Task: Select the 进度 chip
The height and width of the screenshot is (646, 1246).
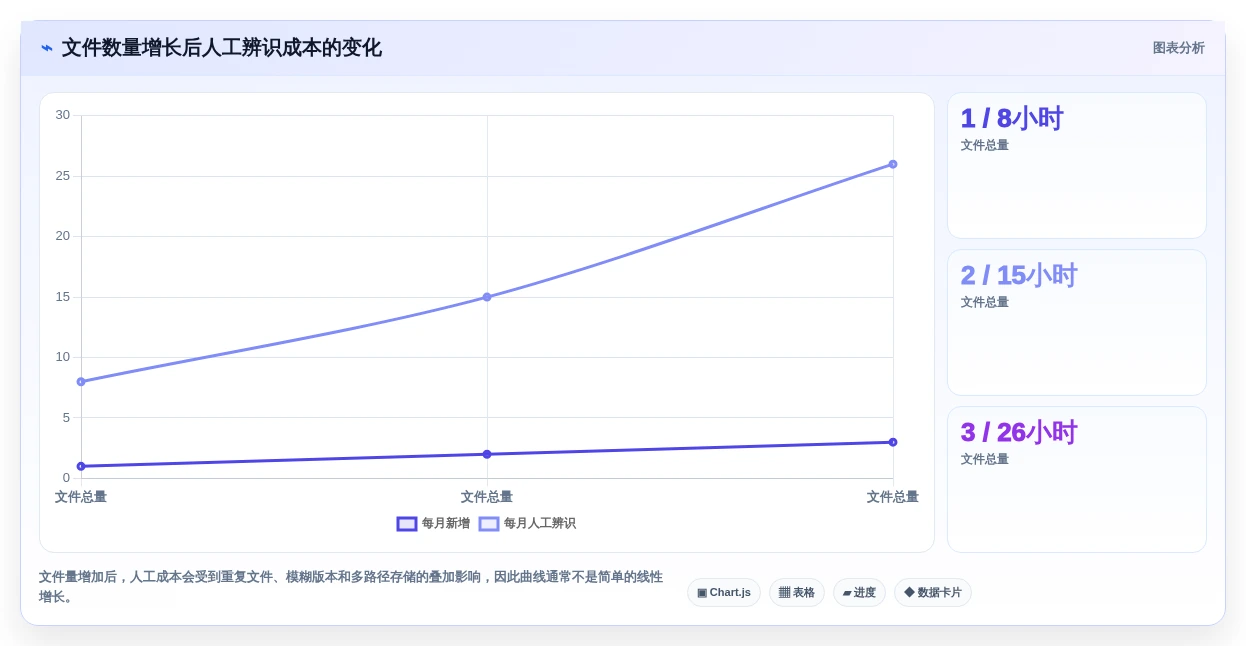Action: coord(859,593)
